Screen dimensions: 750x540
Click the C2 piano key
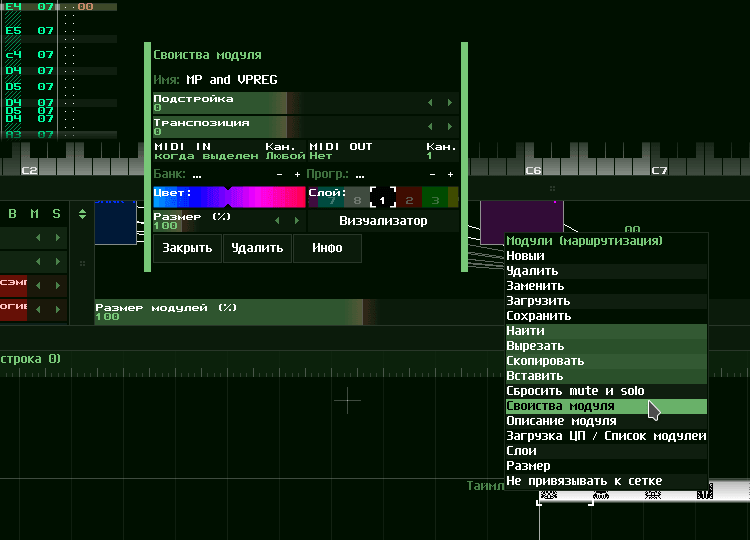29,165
